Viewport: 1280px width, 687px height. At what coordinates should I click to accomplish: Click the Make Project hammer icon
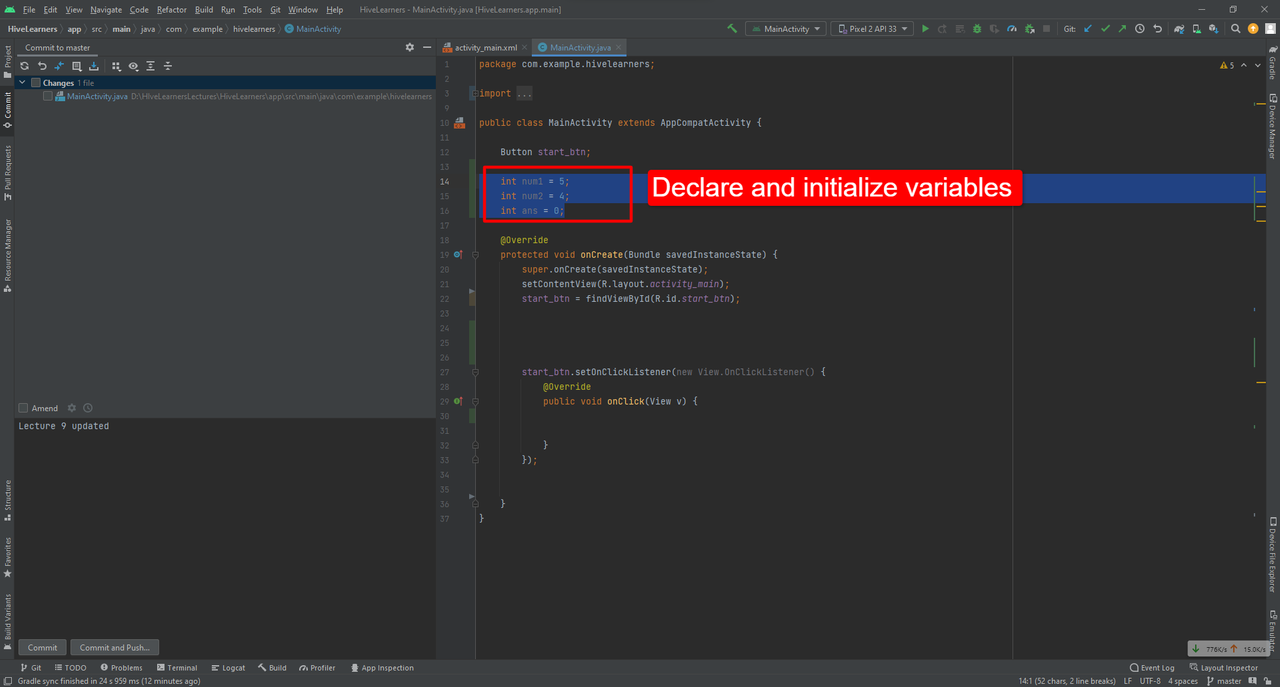(732, 29)
